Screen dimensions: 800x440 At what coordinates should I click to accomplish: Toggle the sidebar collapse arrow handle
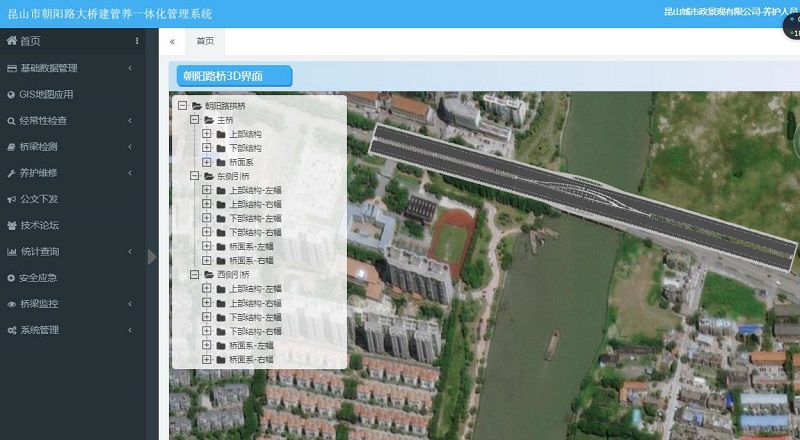152,257
